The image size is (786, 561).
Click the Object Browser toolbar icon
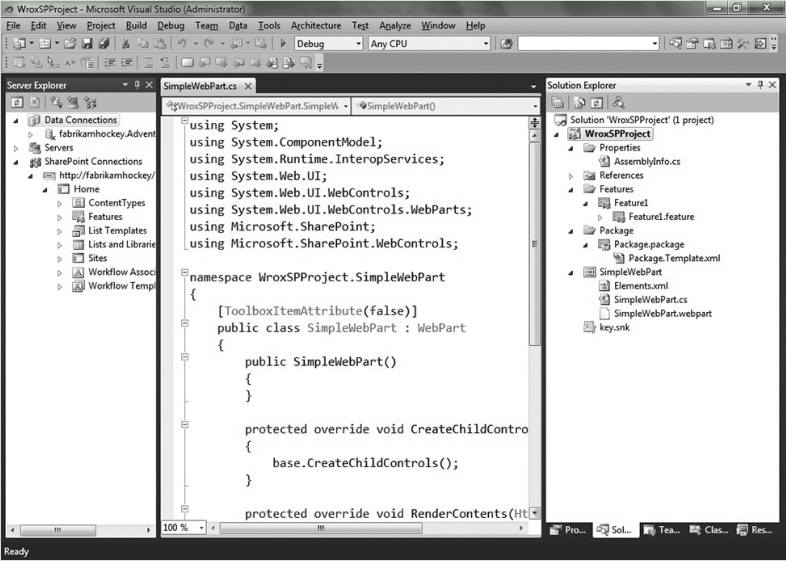(x=726, y=44)
